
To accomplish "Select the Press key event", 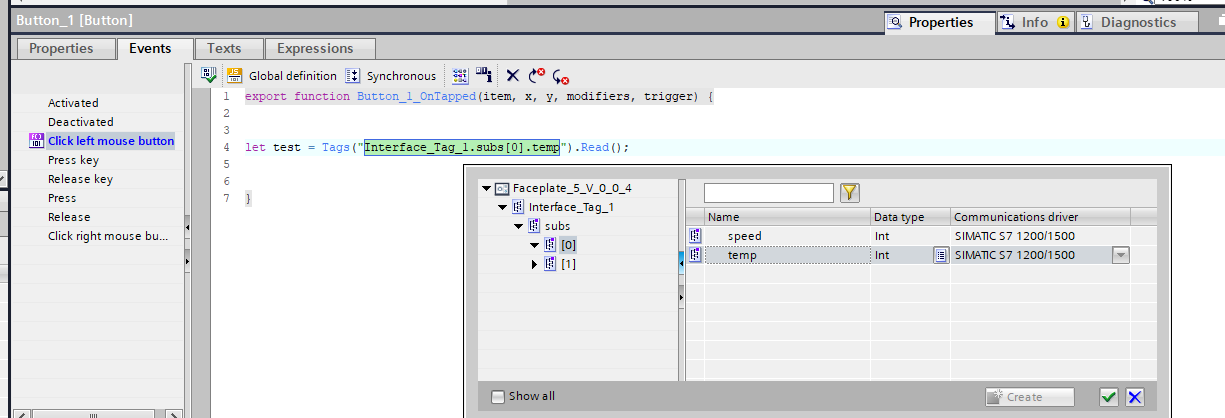I will [73, 160].
